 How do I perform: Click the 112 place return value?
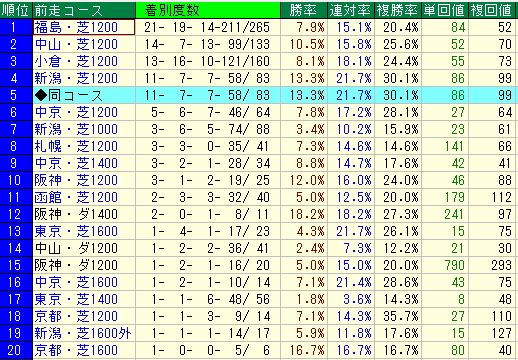click(x=492, y=197)
